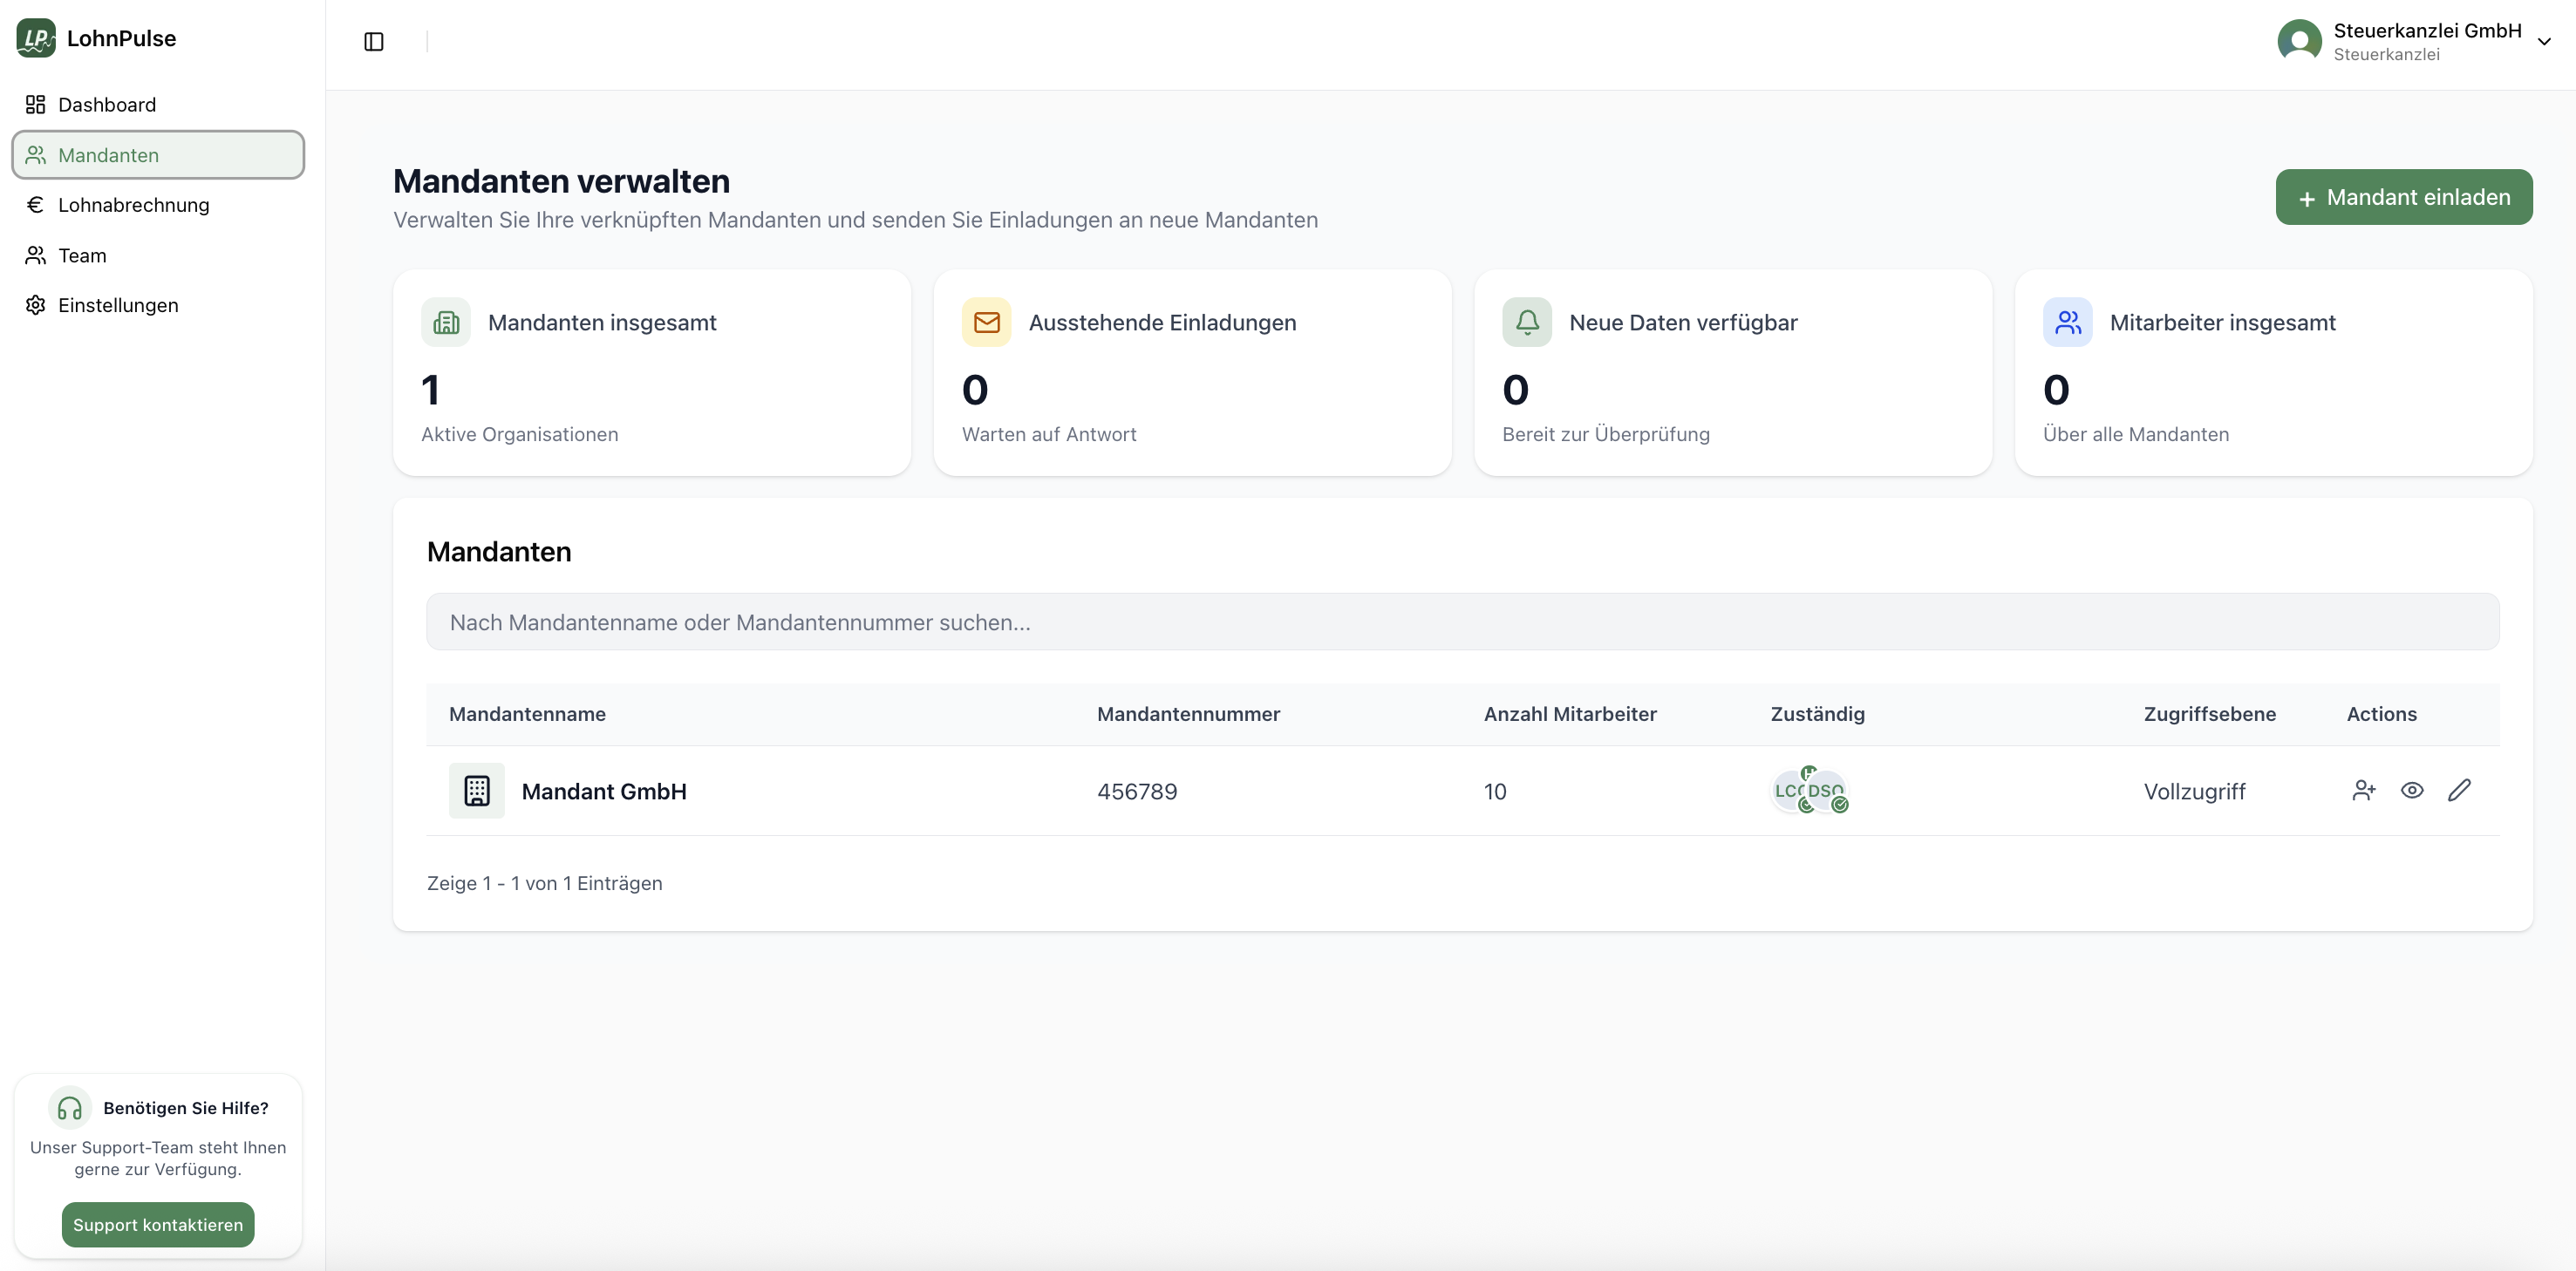Go to Lohnabrechnung in the sidebar
This screenshot has width=2576, height=1271.
pos(133,205)
